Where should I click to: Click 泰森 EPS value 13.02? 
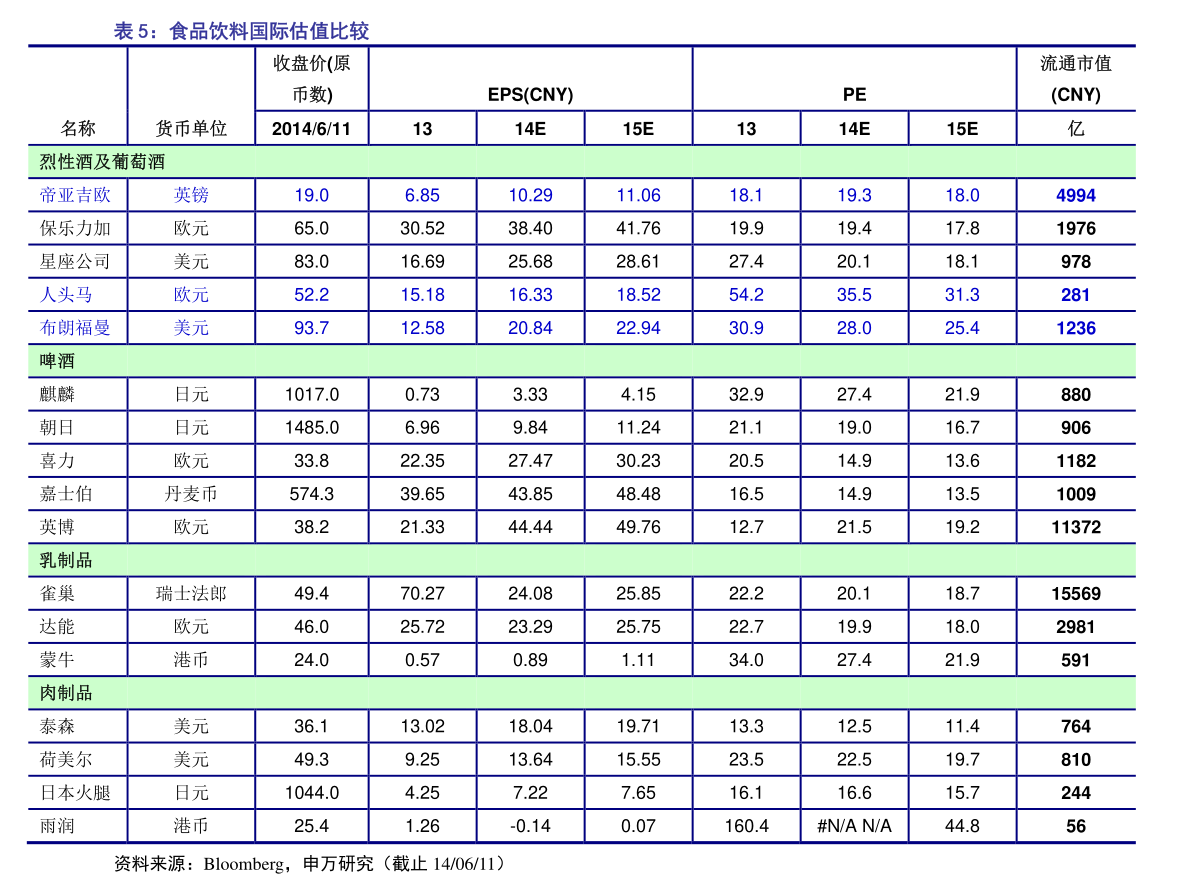pyautogui.click(x=422, y=726)
